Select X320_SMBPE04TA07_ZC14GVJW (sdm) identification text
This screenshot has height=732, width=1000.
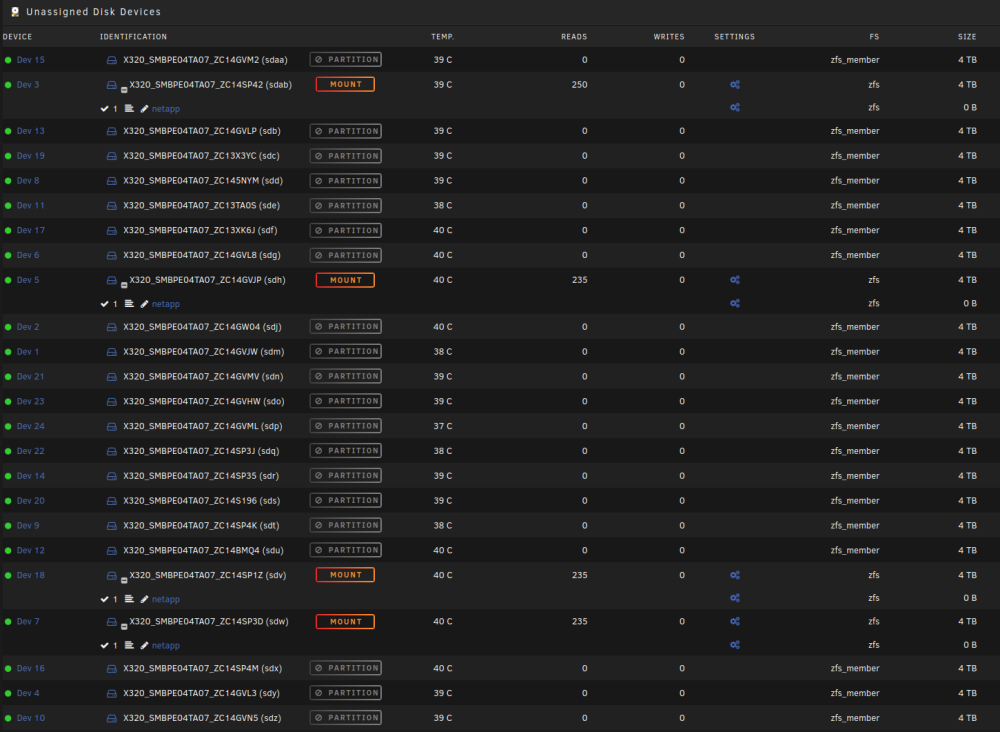tap(203, 352)
